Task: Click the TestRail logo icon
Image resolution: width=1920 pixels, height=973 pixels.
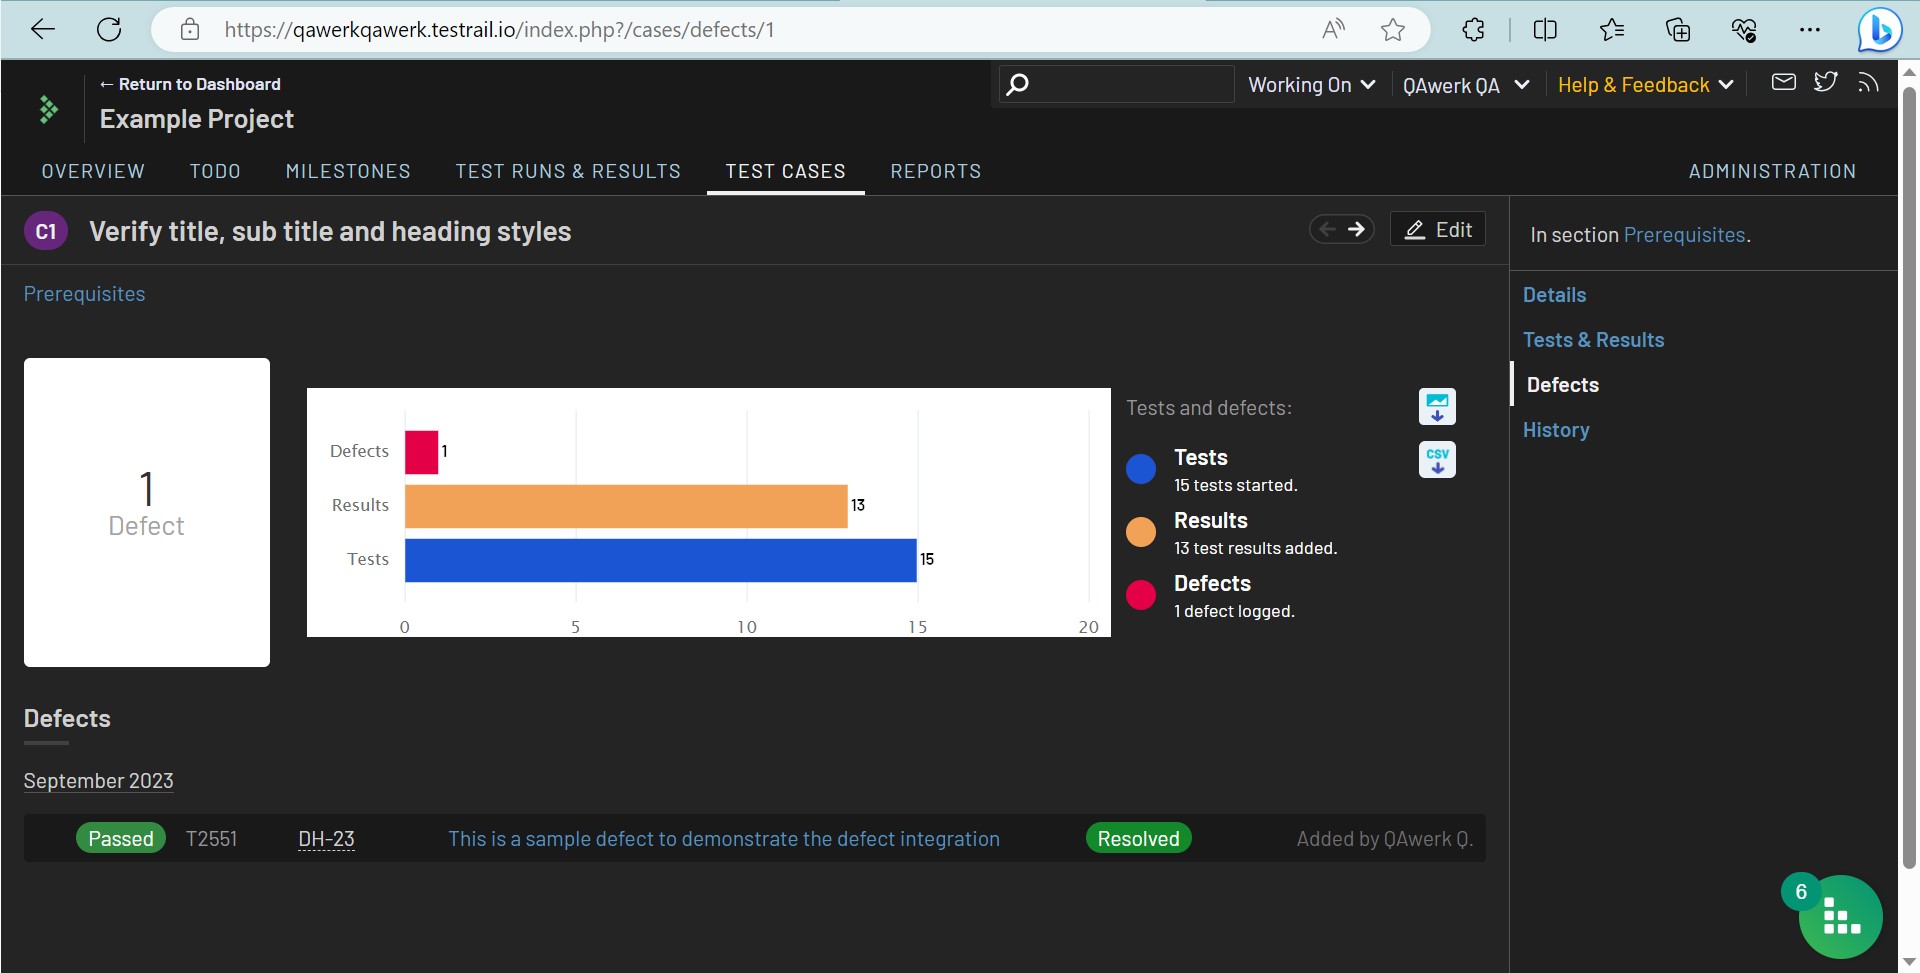Action: point(48,109)
